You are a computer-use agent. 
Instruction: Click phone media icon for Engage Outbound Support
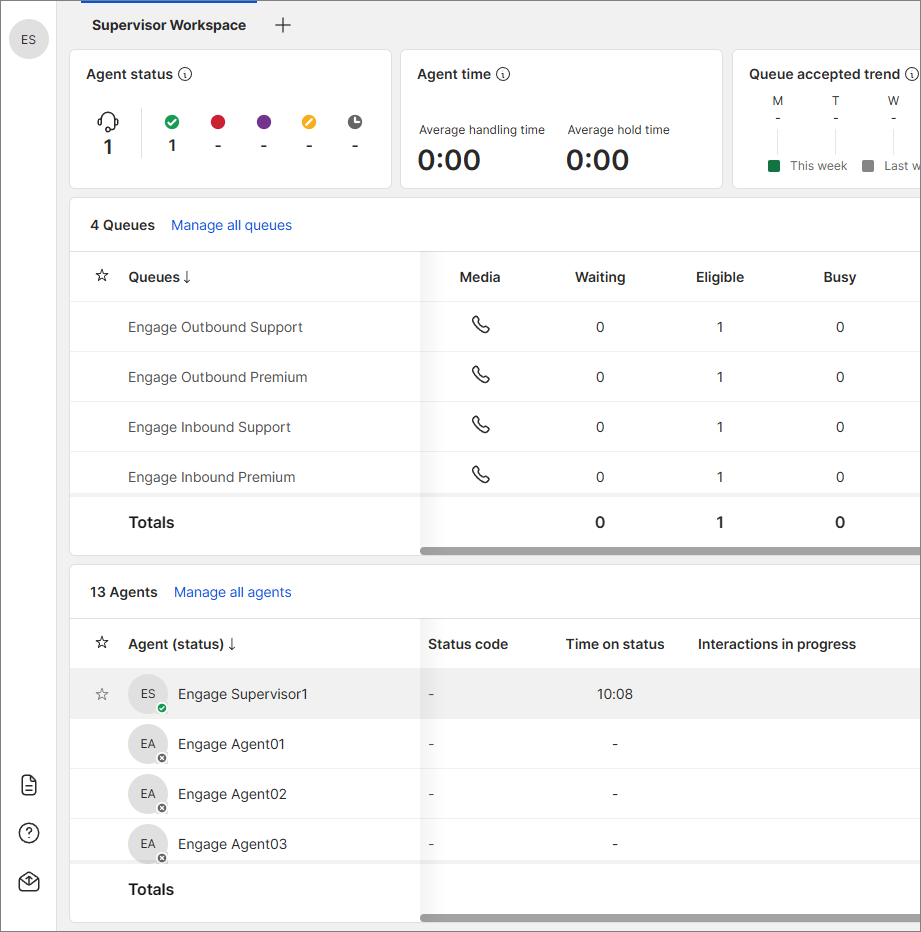click(480, 325)
